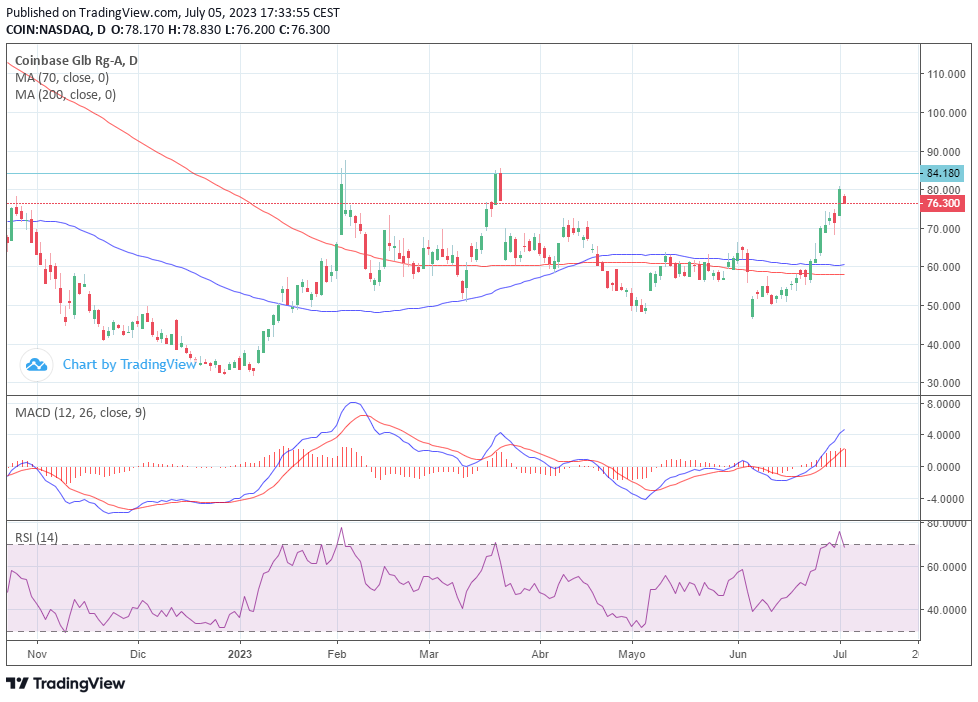Click the 'Published on TradingView.com' header text
This screenshot has height=702, width=978.
[92, 12]
